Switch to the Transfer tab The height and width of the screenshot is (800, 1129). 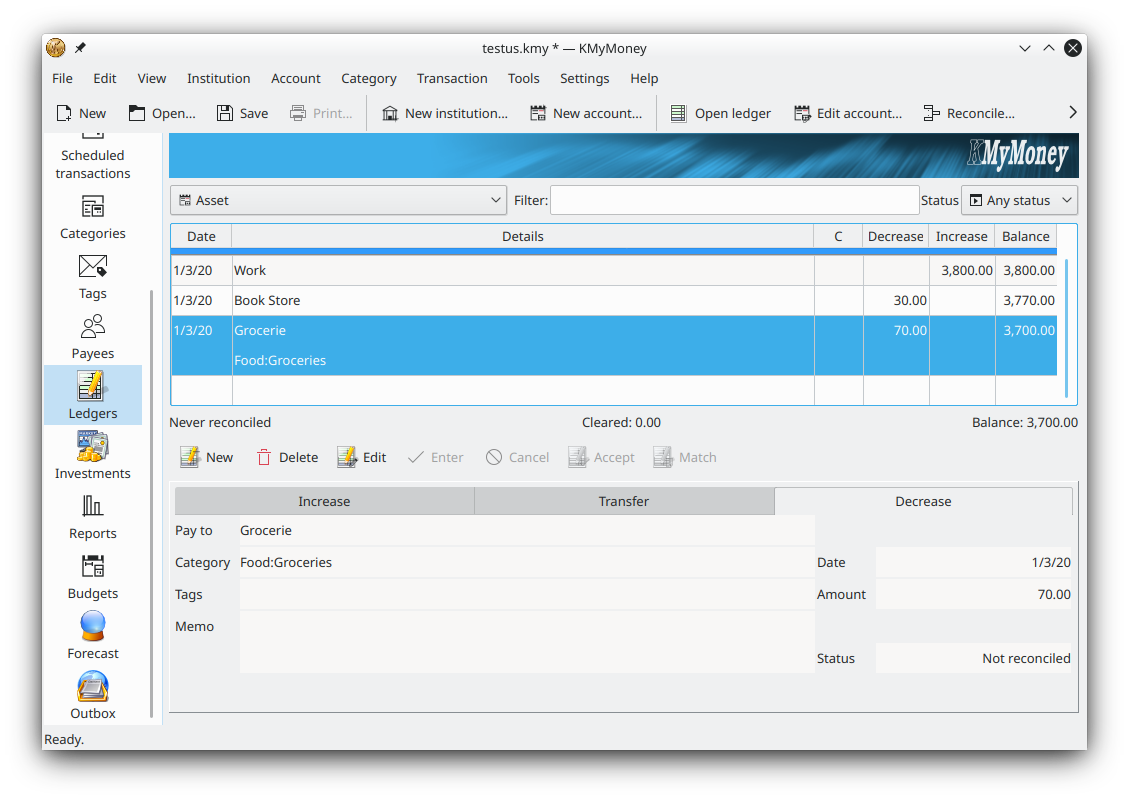623,501
